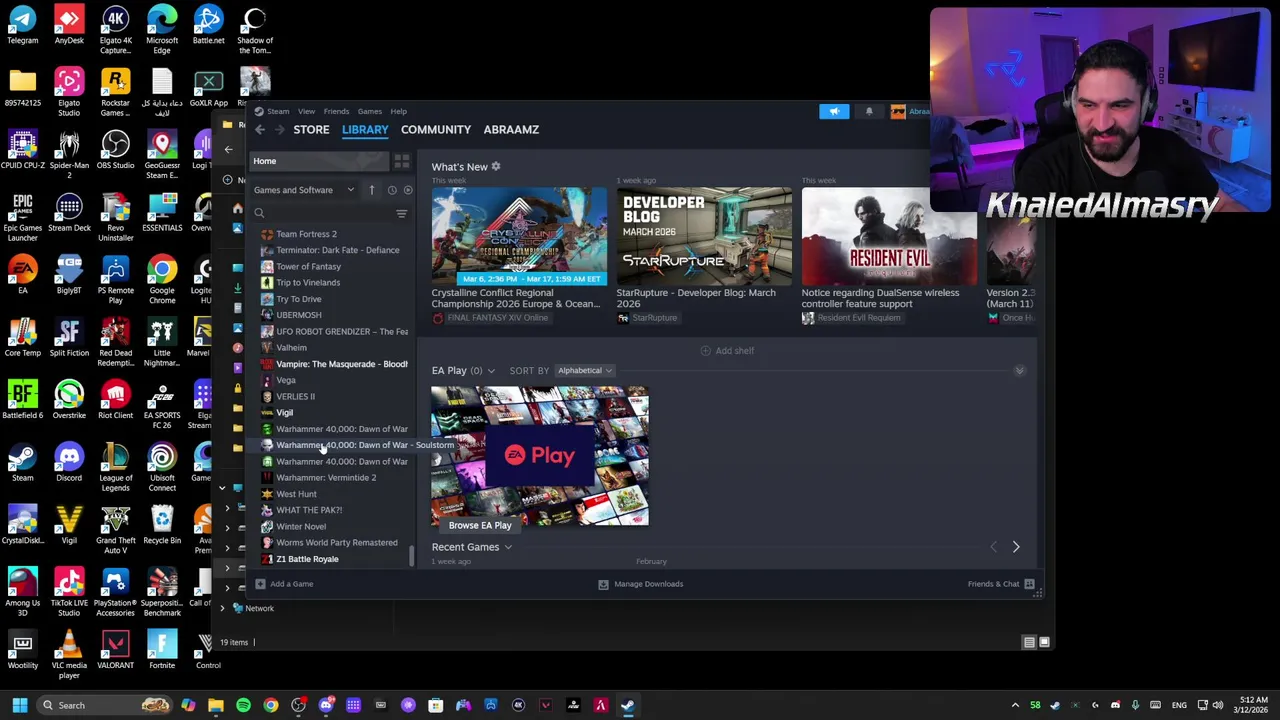Click Browse EA Play button
Screen dimensions: 1280x720
(480, 525)
